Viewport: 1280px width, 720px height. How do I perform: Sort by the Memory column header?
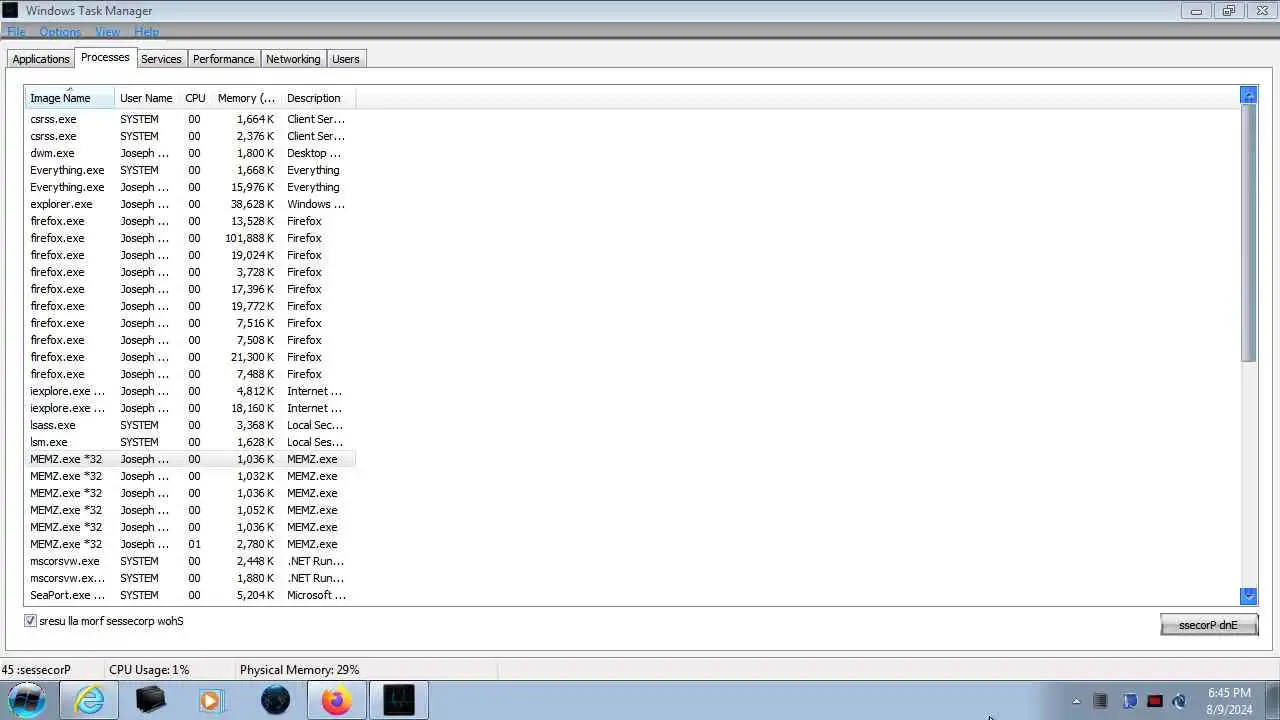247,98
